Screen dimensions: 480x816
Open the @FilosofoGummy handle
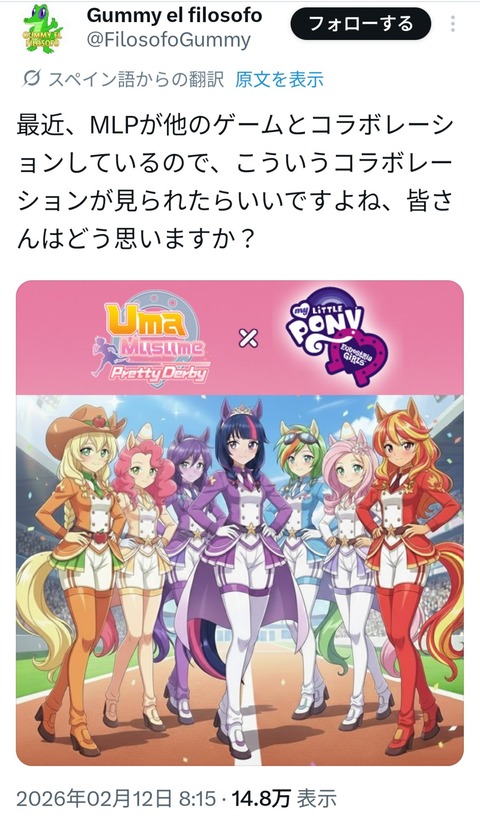tap(169, 40)
